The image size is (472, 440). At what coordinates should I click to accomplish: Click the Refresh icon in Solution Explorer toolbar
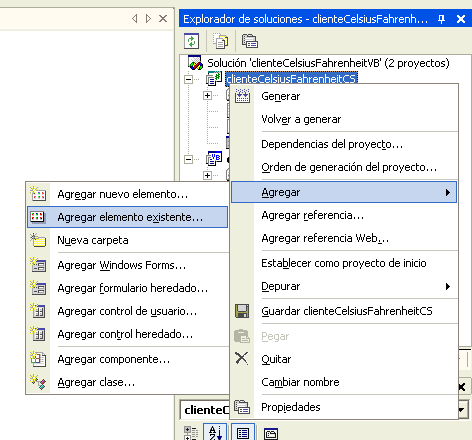click(x=191, y=41)
